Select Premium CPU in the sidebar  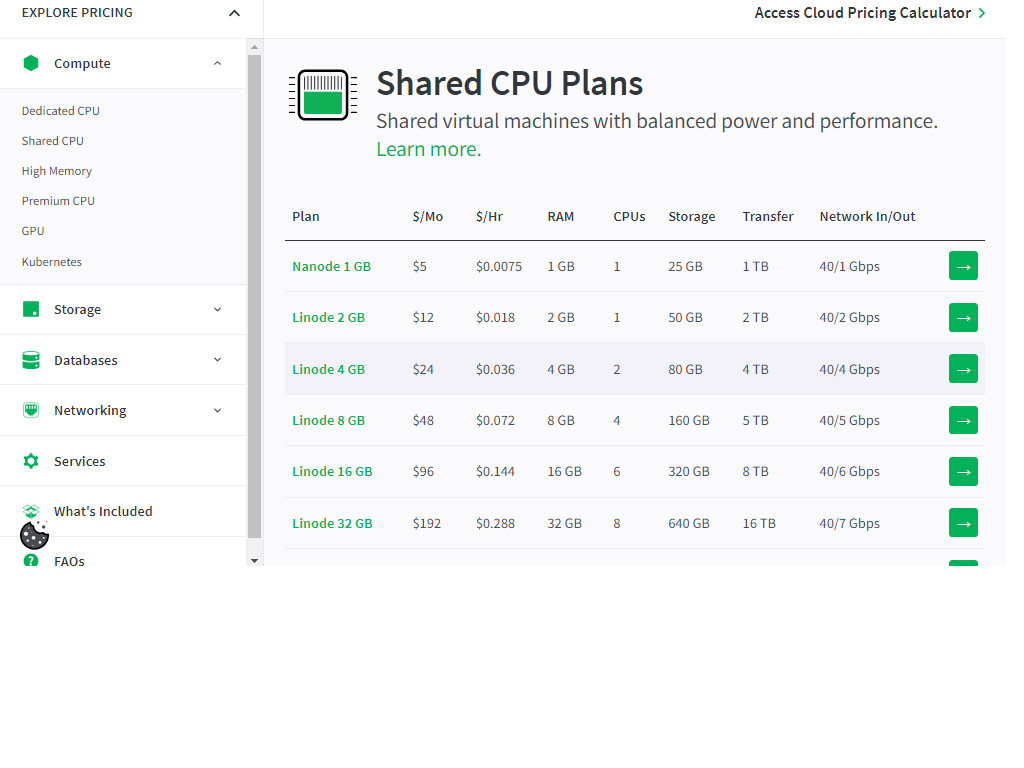point(58,201)
